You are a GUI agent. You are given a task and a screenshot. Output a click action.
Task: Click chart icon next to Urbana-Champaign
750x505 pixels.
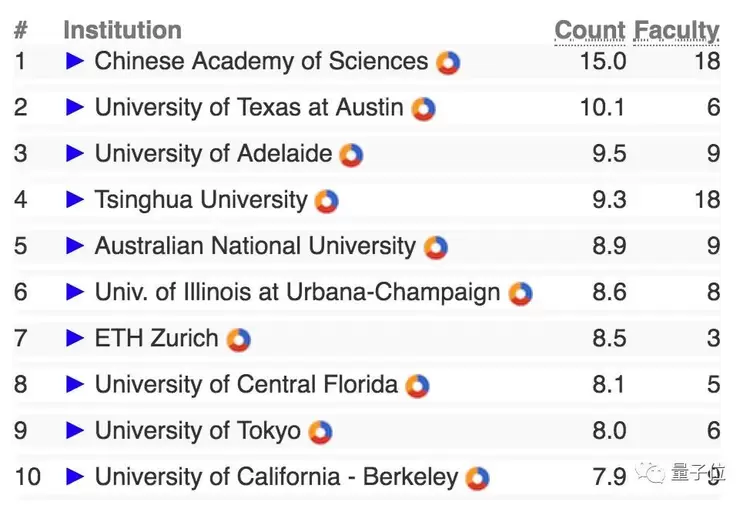point(520,293)
